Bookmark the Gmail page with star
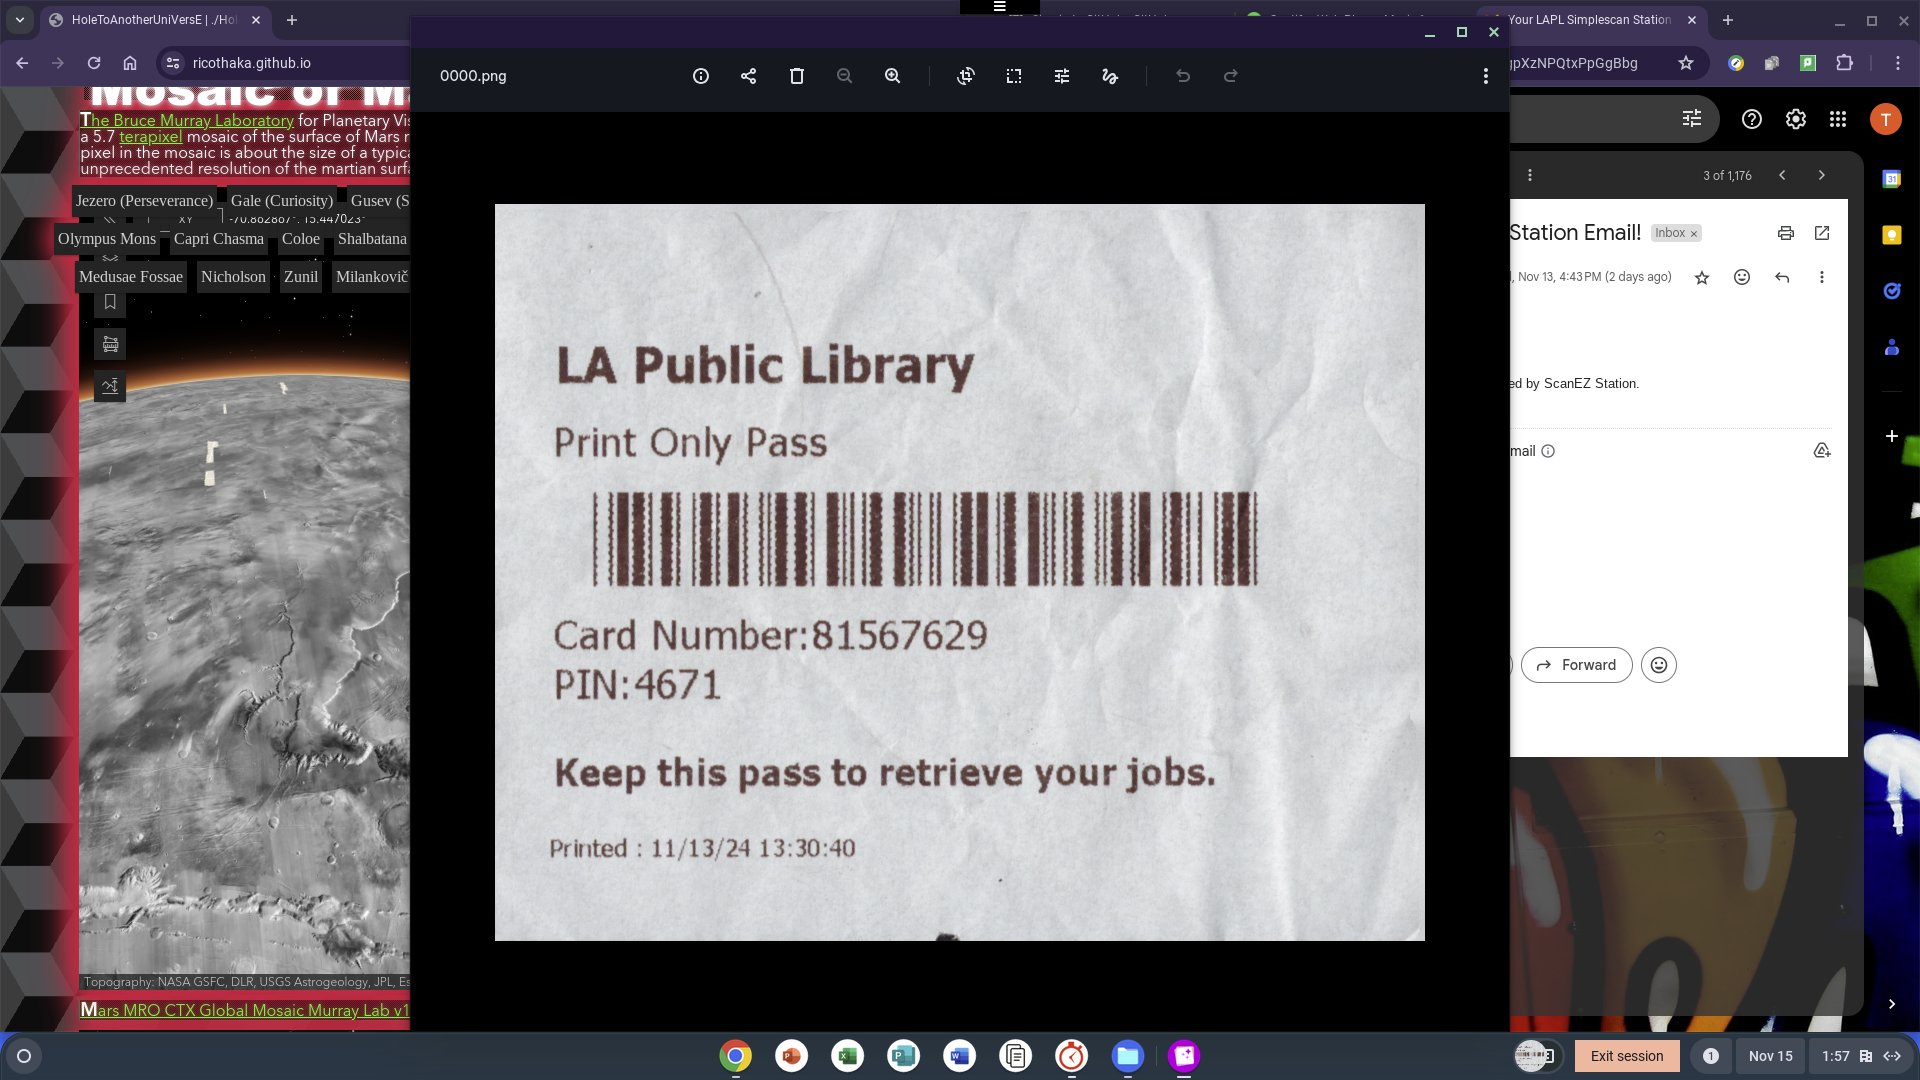Image resolution: width=1920 pixels, height=1080 pixels. point(1686,63)
